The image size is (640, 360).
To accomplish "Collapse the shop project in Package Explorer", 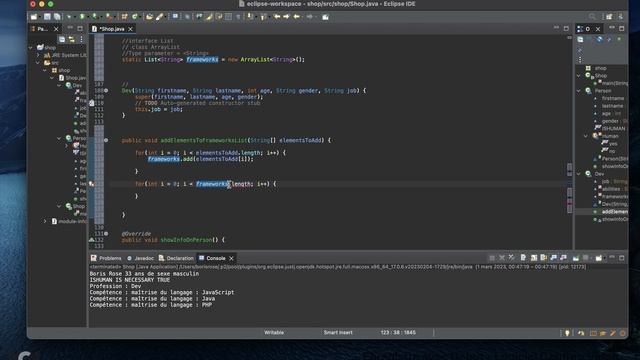I will coord(31,48).
